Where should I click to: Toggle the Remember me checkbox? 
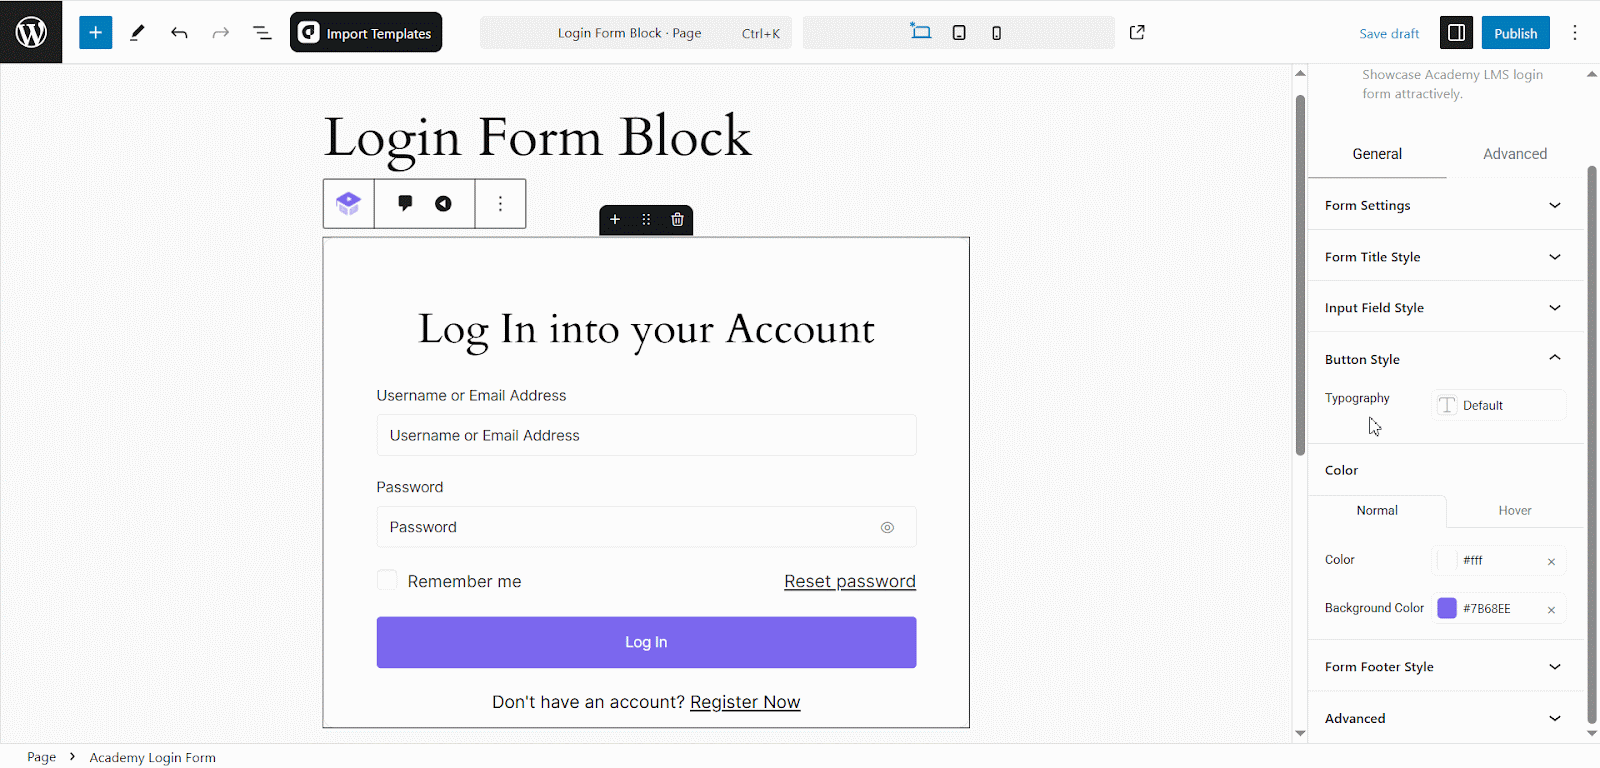click(386, 580)
